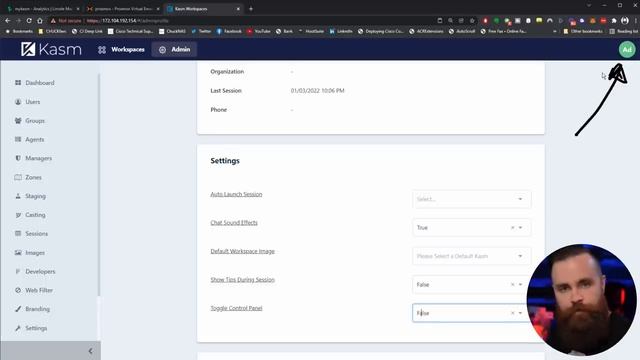
Task: Open the Users sidebar icon
Action: tap(18, 102)
